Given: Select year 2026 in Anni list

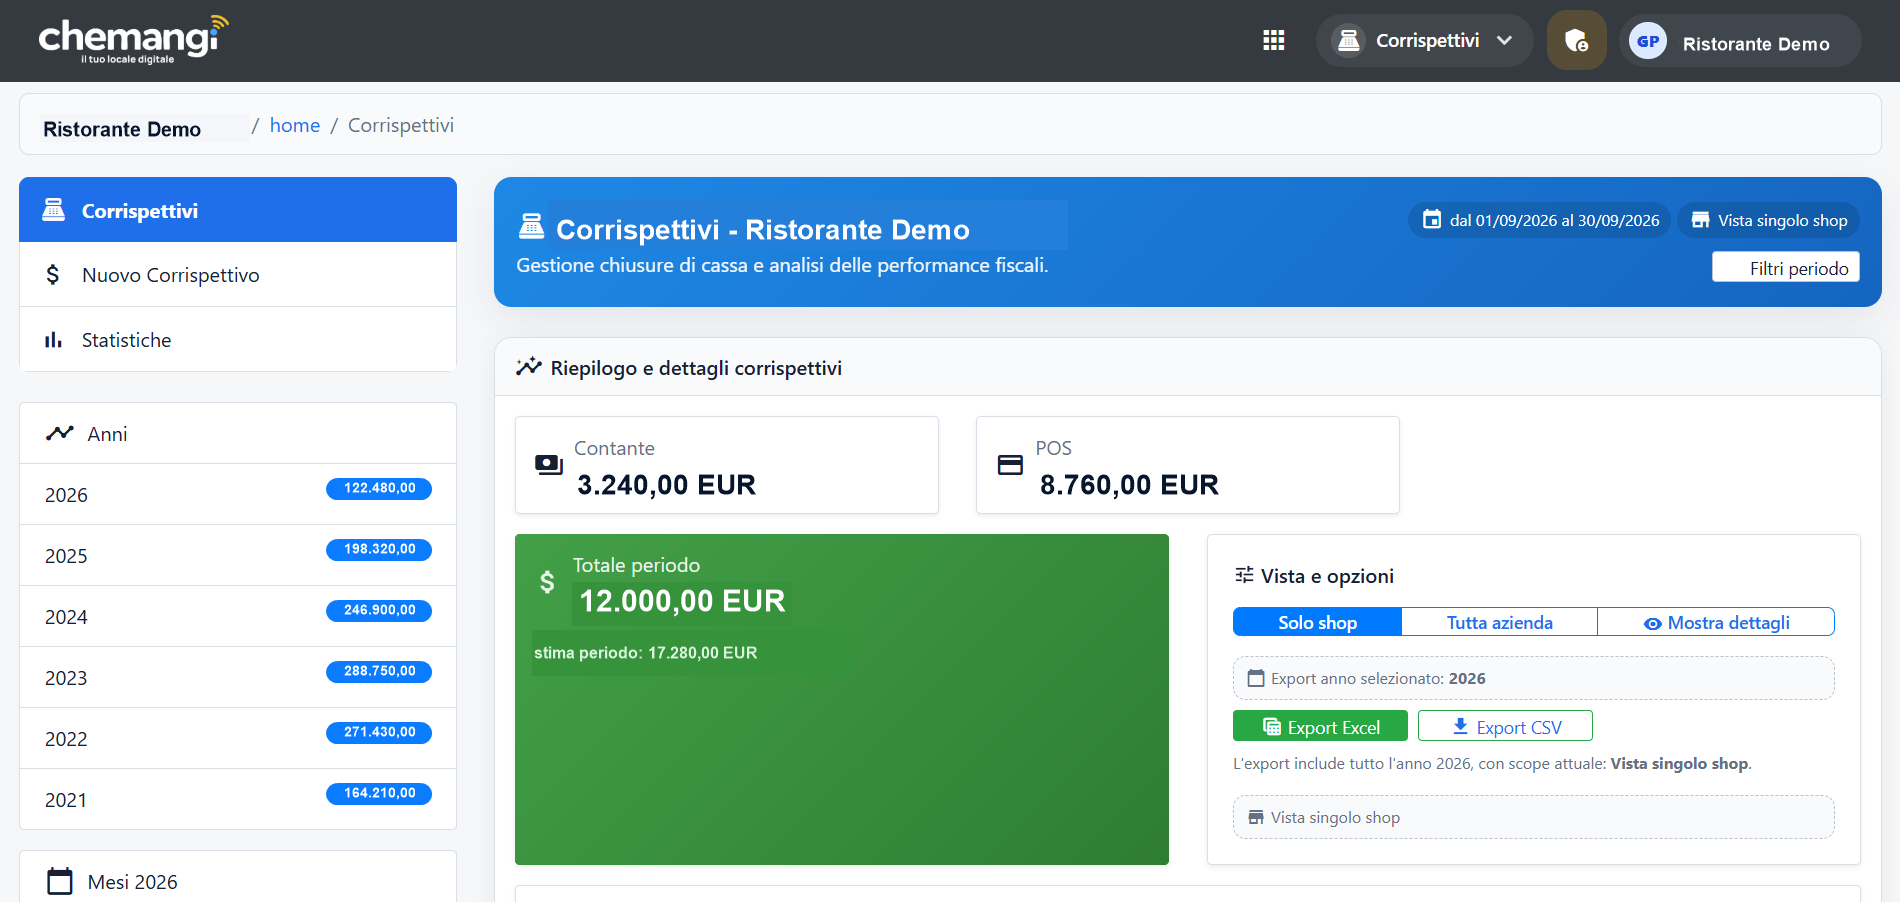Looking at the screenshot, I should tap(238, 494).
